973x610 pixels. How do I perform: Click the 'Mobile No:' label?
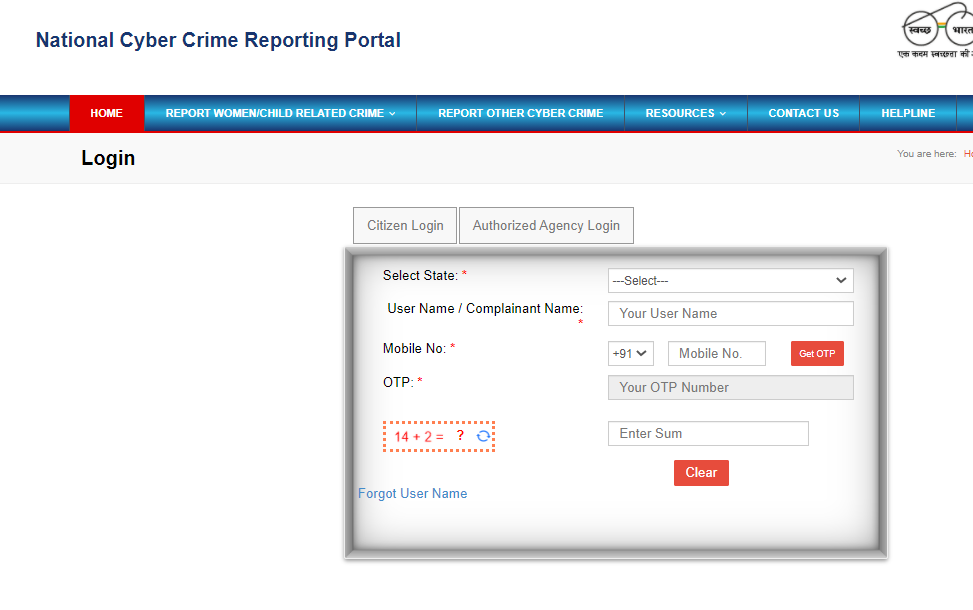click(414, 348)
